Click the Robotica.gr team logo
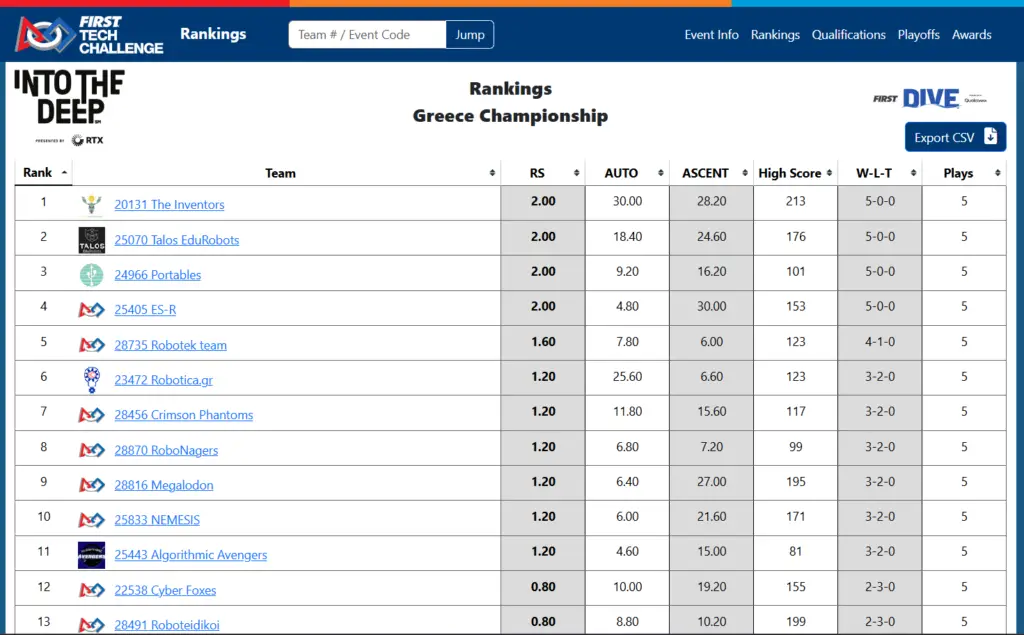Screen dimensions: 1024x635 tap(92, 380)
